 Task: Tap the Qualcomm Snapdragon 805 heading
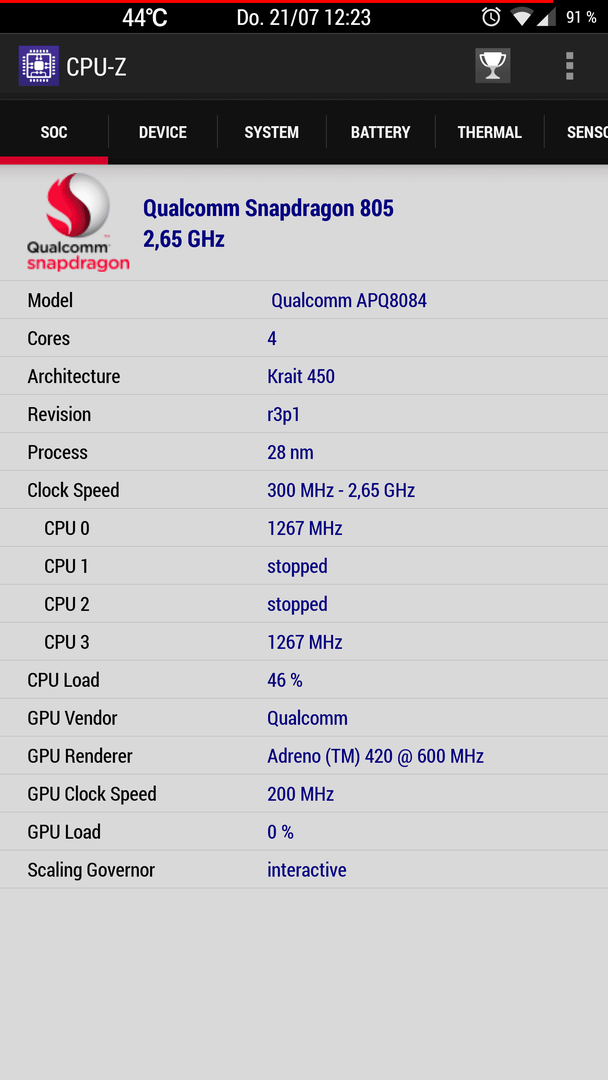[x=268, y=208]
